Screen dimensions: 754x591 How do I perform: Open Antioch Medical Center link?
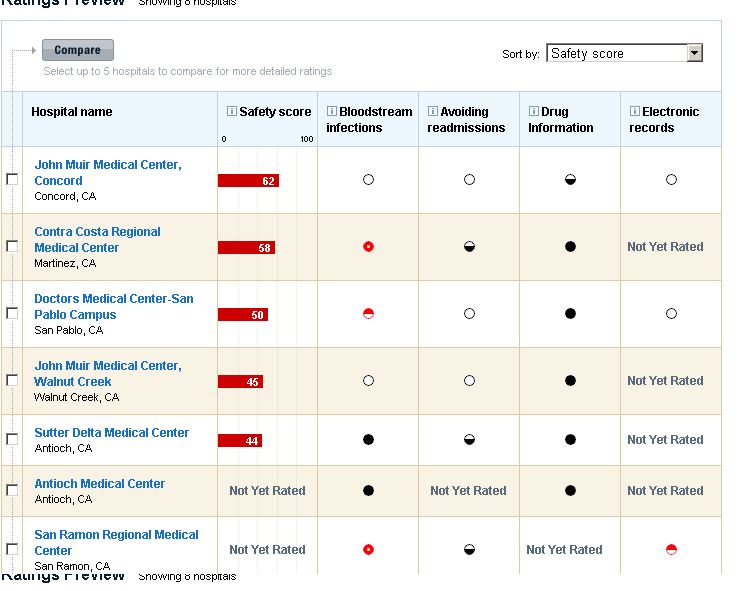[100, 484]
